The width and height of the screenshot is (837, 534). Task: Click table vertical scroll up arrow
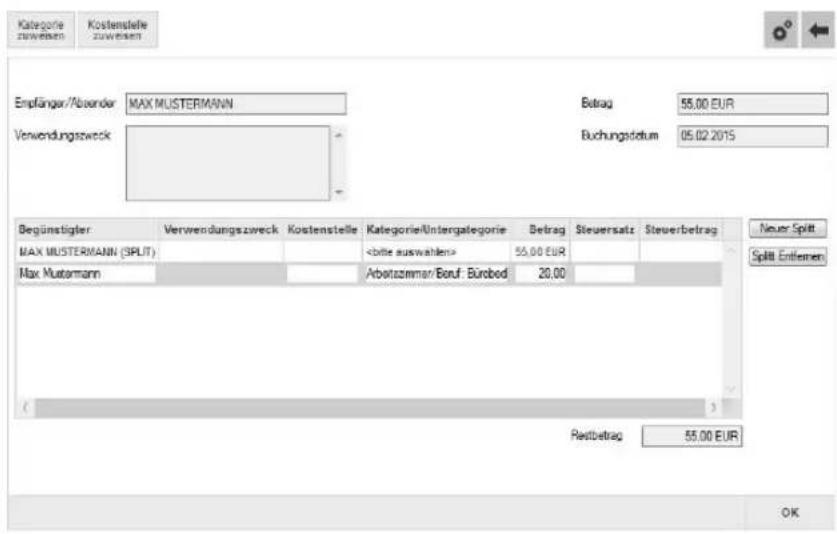coord(731,250)
